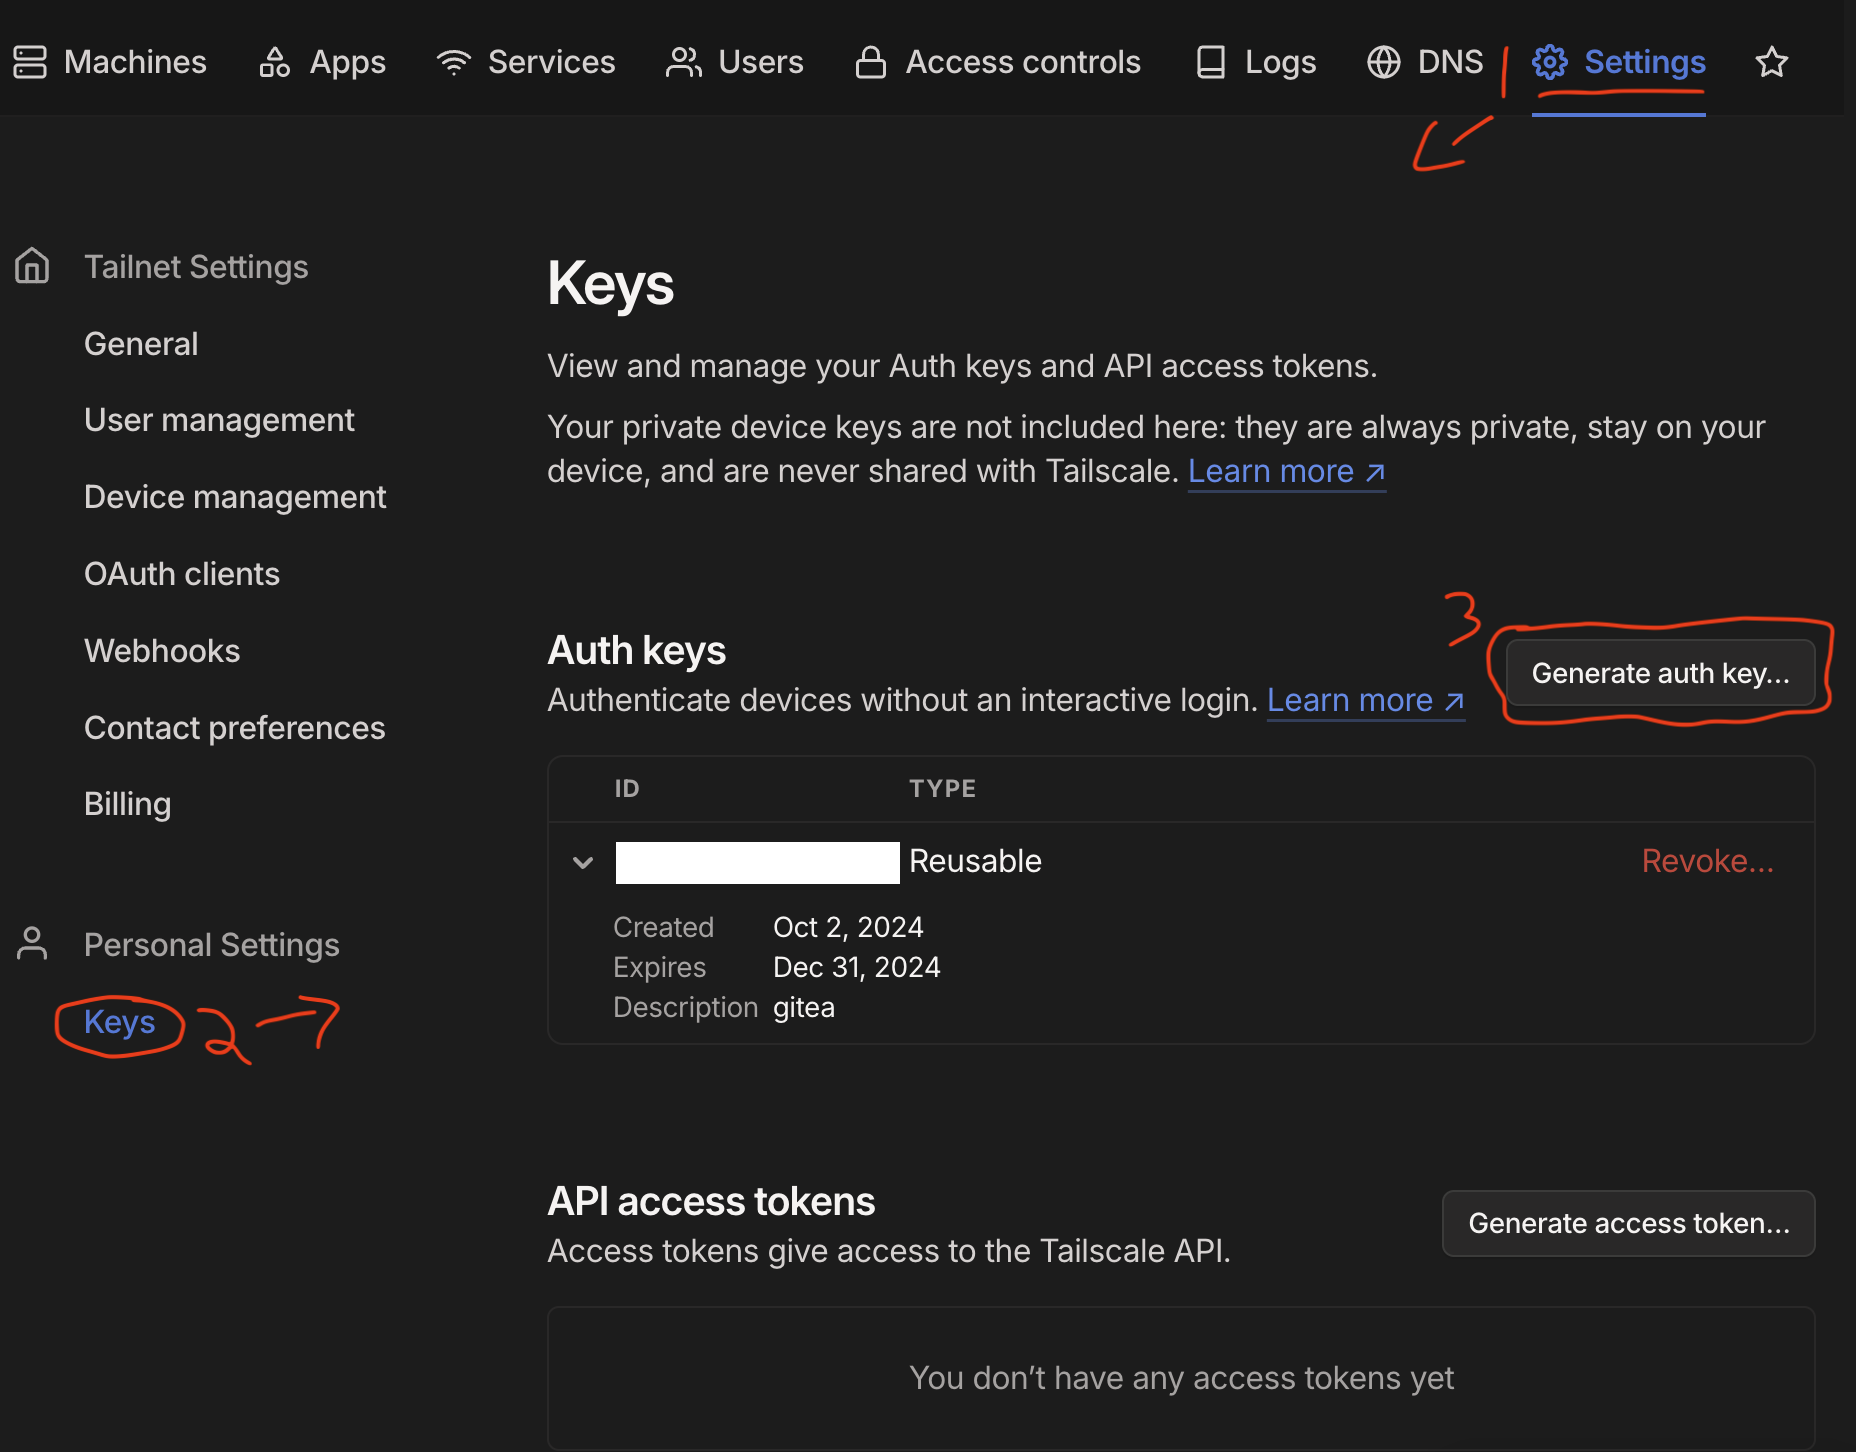Open the Machines tab
Viewport: 1856px width, 1452px height.
(110, 62)
